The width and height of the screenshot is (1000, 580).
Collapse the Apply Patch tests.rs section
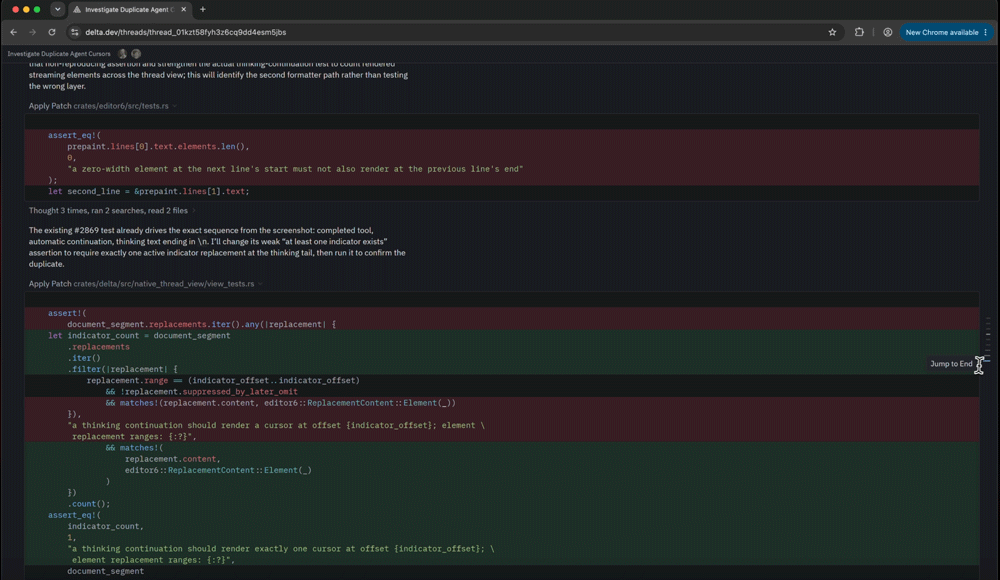[x=175, y=106]
